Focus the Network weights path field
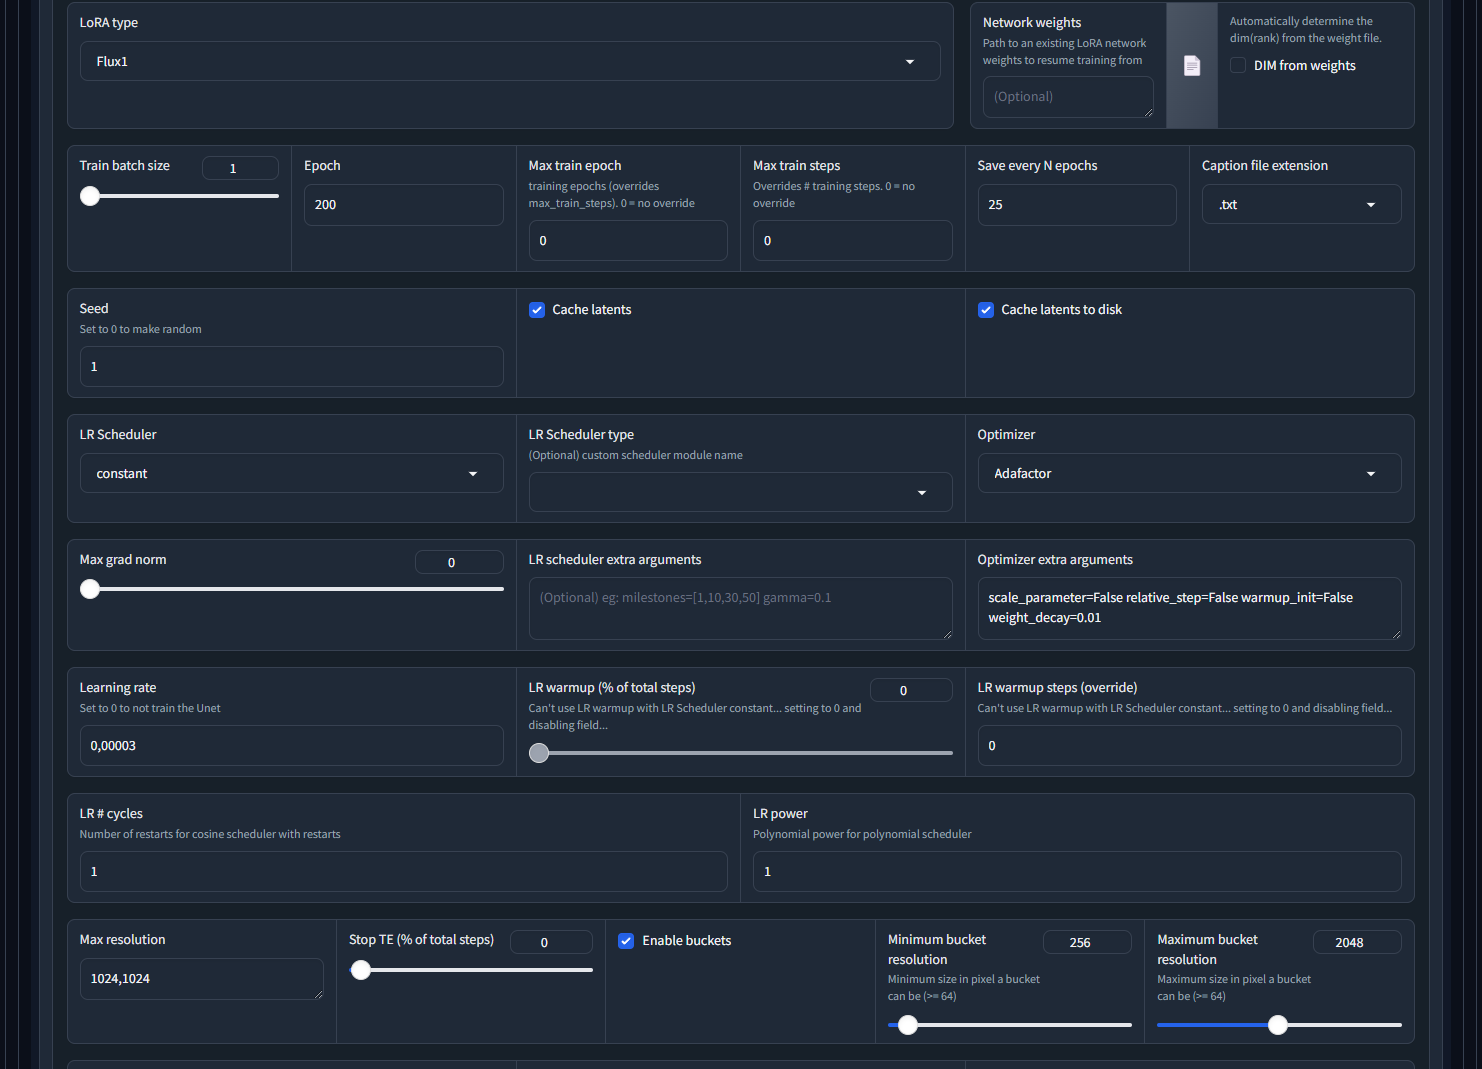Image resolution: width=1482 pixels, height=1069 pixels. pos(1068,97)
